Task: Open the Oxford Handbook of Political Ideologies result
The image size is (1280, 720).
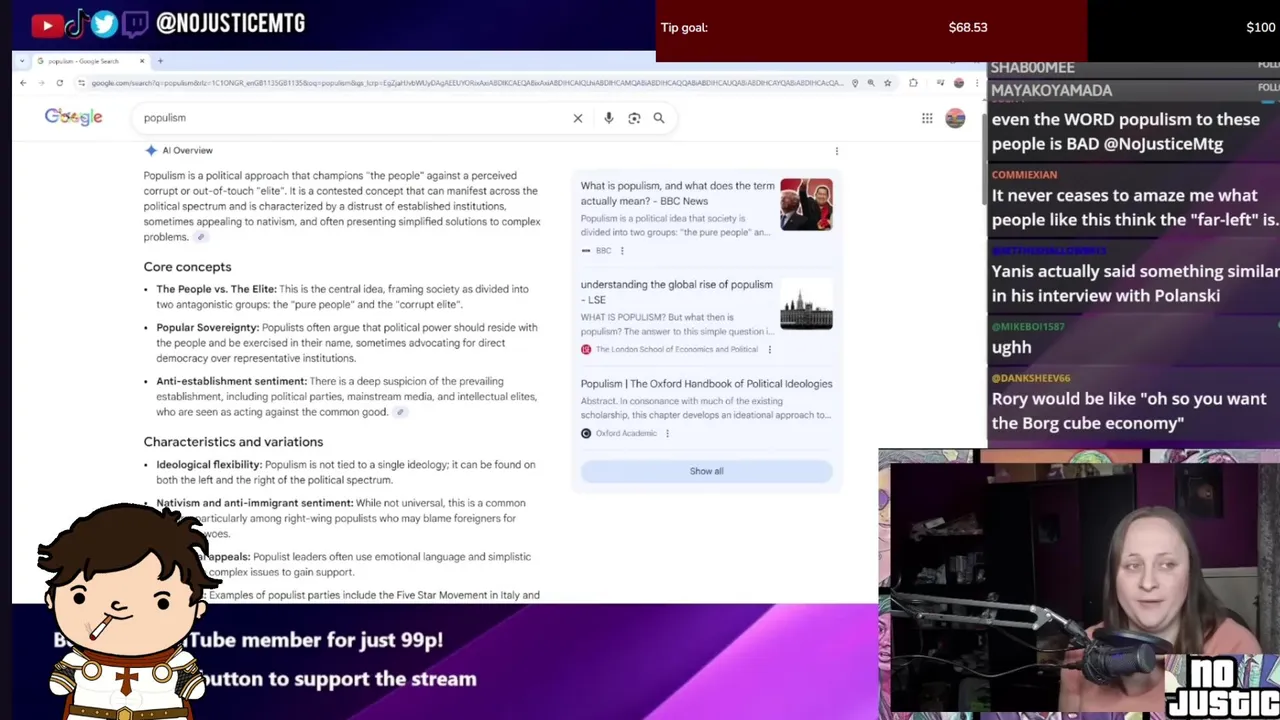Action: 706,384
